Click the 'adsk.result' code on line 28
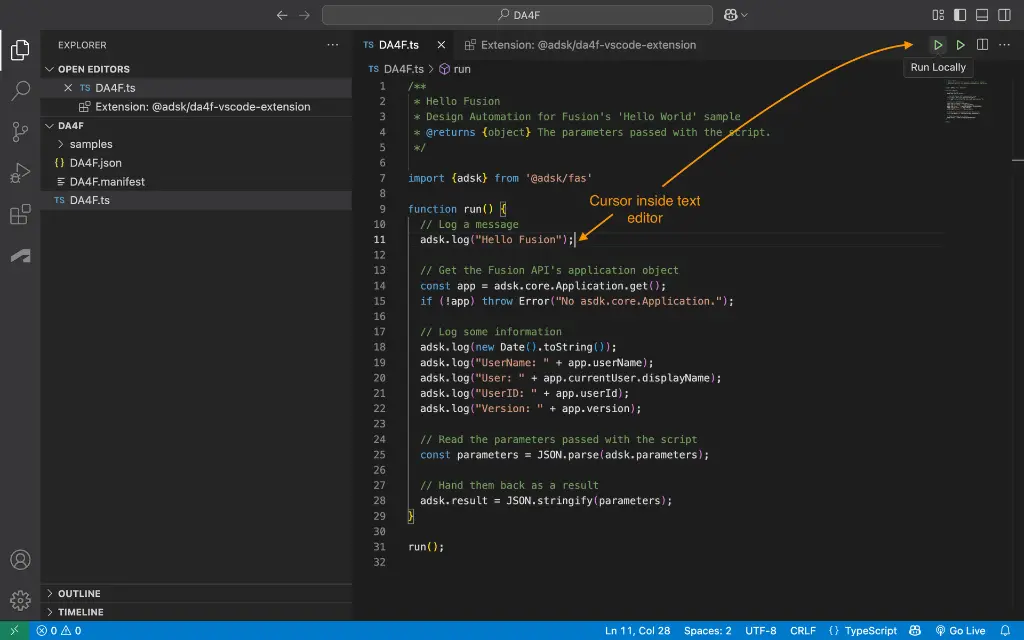The width and height of the screenshot is (1024, 640). point(454,501)
